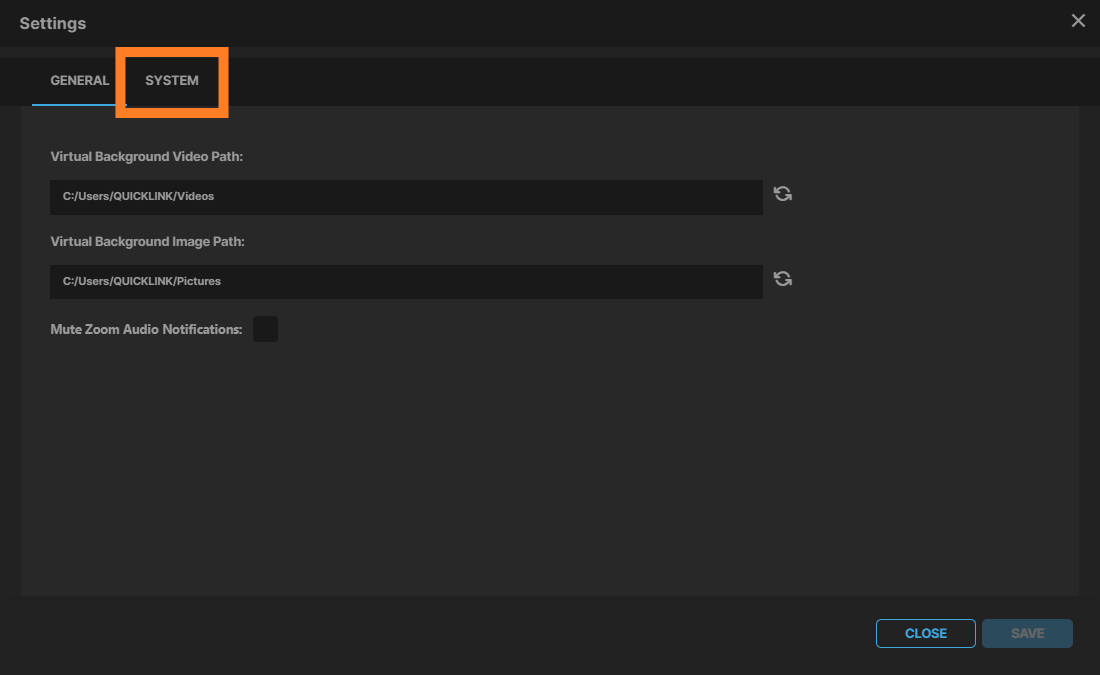Click the Mute Zoom Audio Notifications label

click(146, 330)
